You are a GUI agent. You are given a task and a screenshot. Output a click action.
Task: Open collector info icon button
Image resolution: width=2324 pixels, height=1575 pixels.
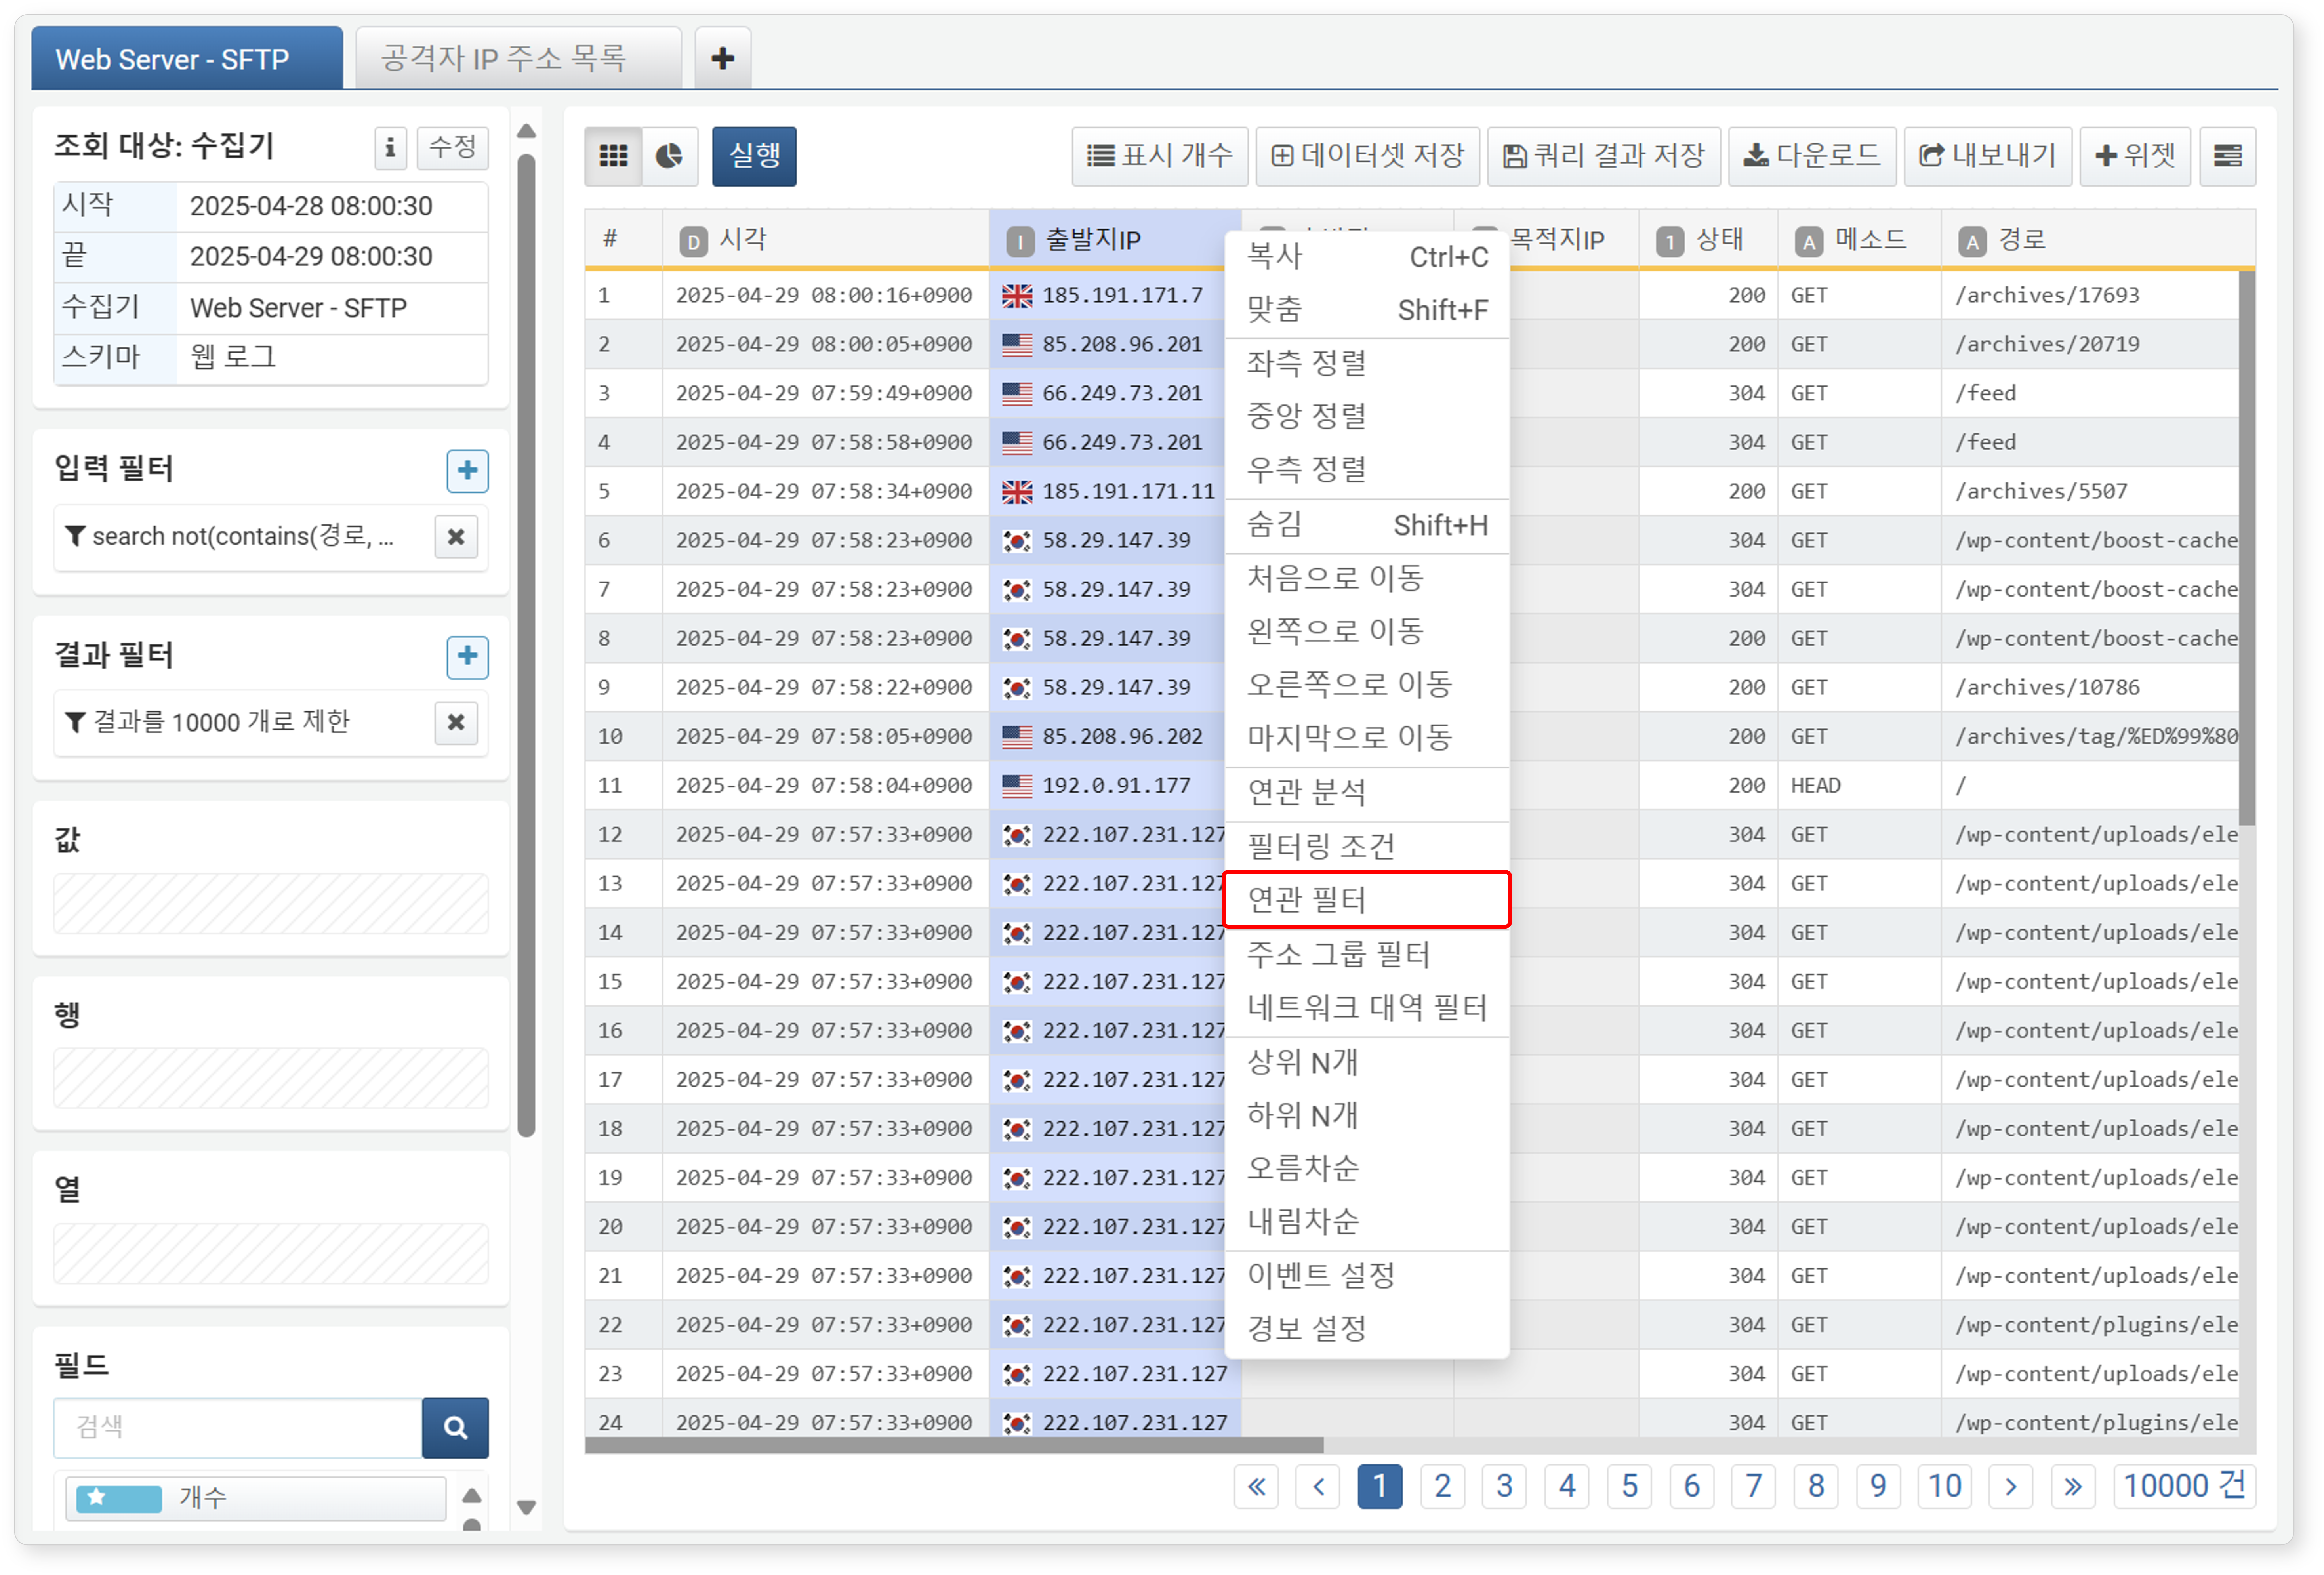[390, 148]
